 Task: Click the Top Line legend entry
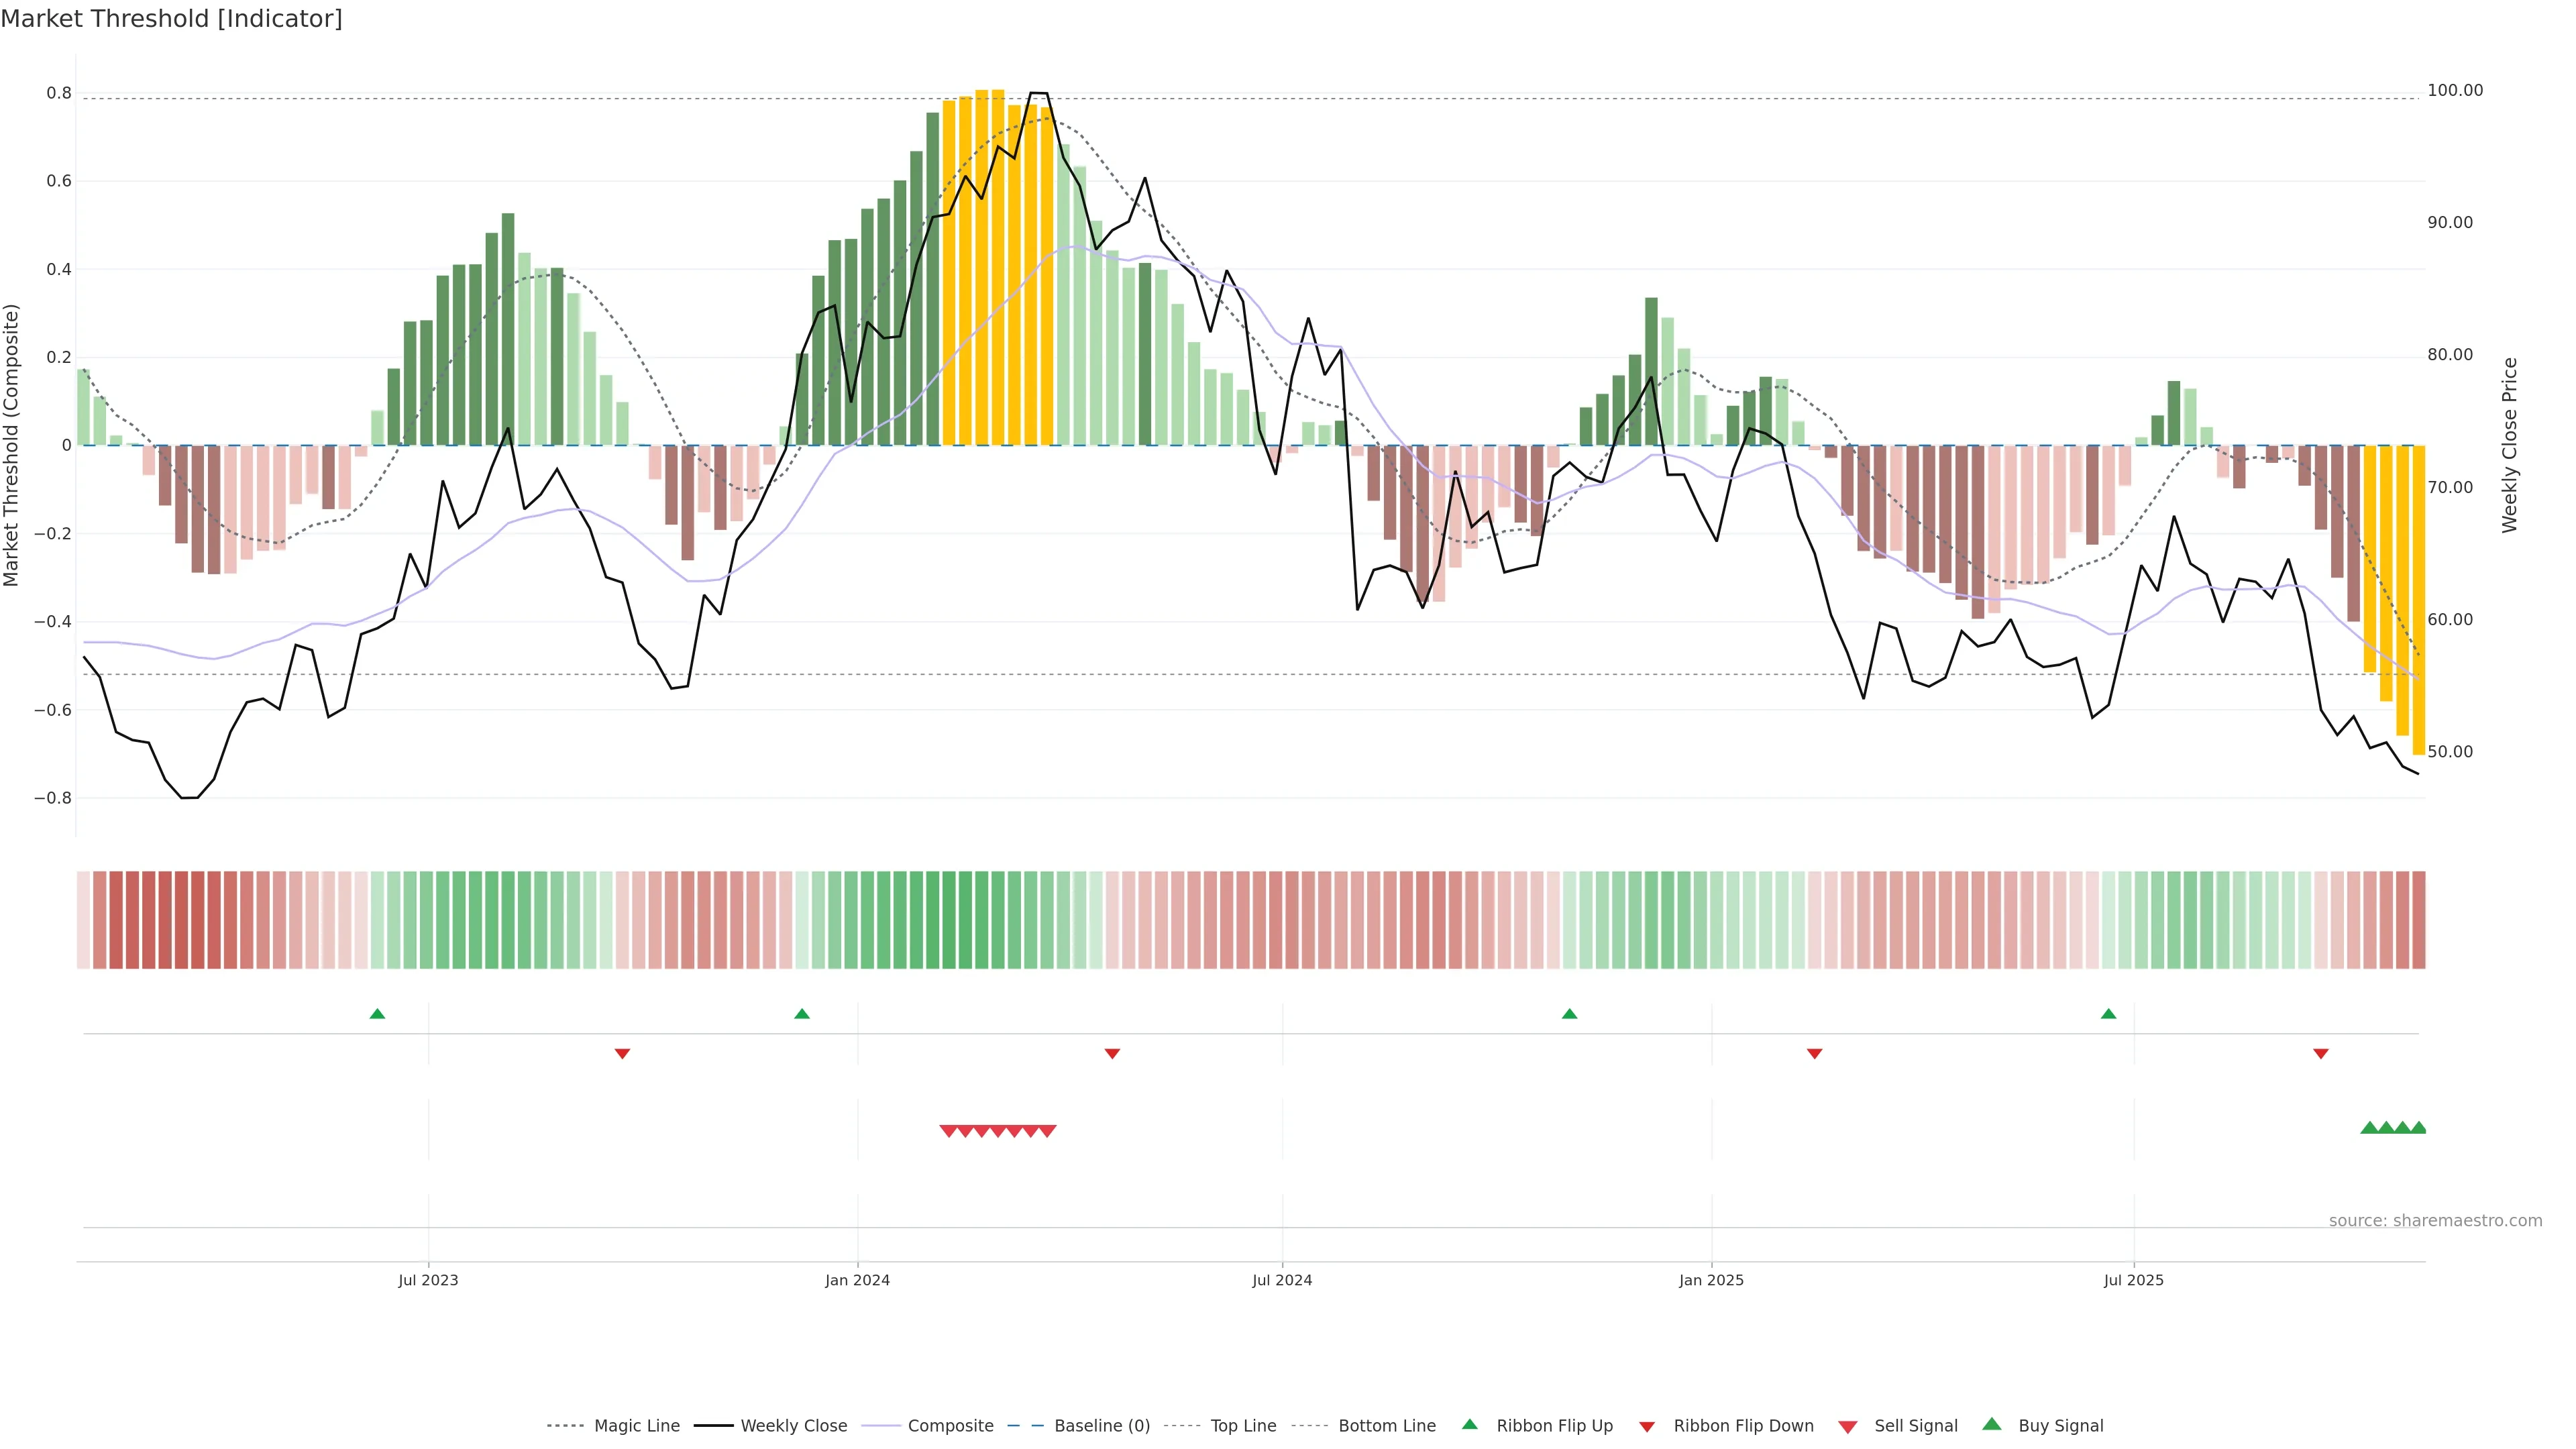click(1243, 1426)
